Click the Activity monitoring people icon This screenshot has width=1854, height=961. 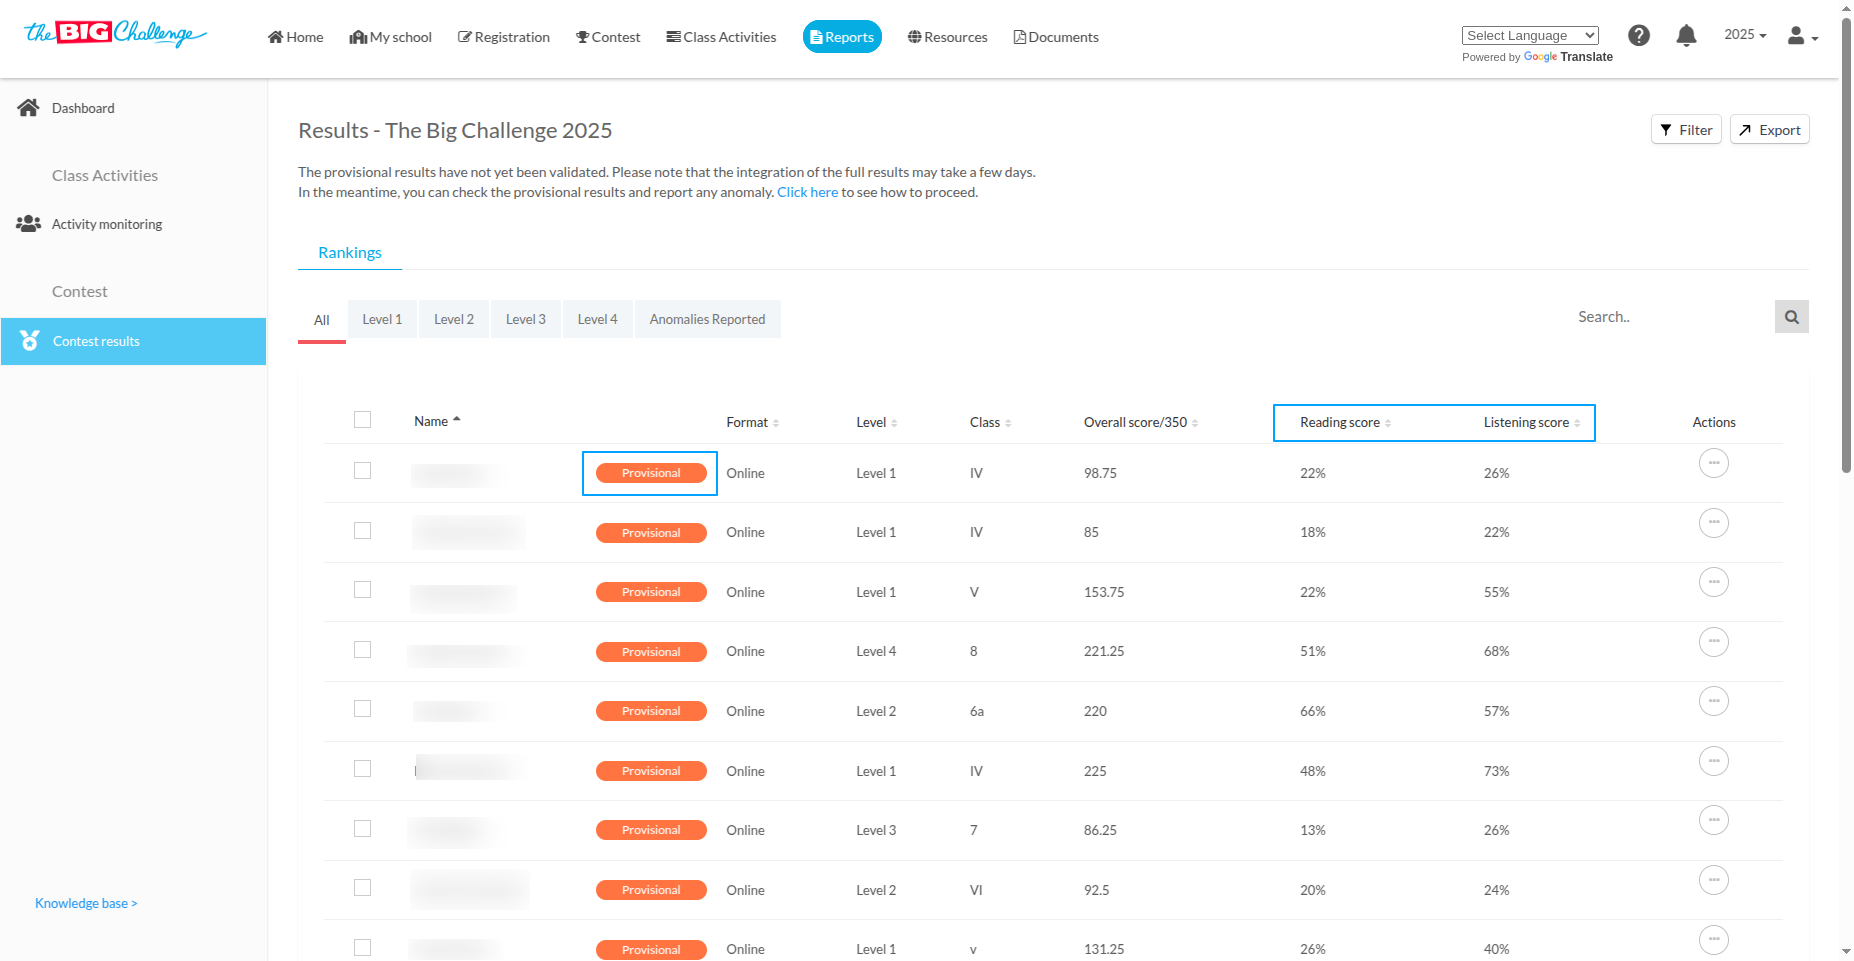[x=28, y=224]
